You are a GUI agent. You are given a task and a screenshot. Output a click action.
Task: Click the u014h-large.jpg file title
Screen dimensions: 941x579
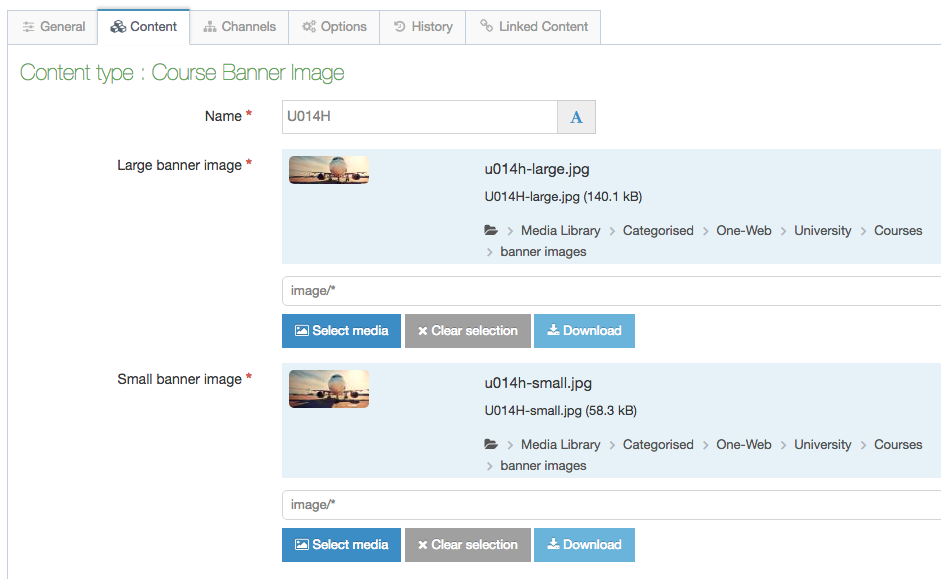click(537, 169)
